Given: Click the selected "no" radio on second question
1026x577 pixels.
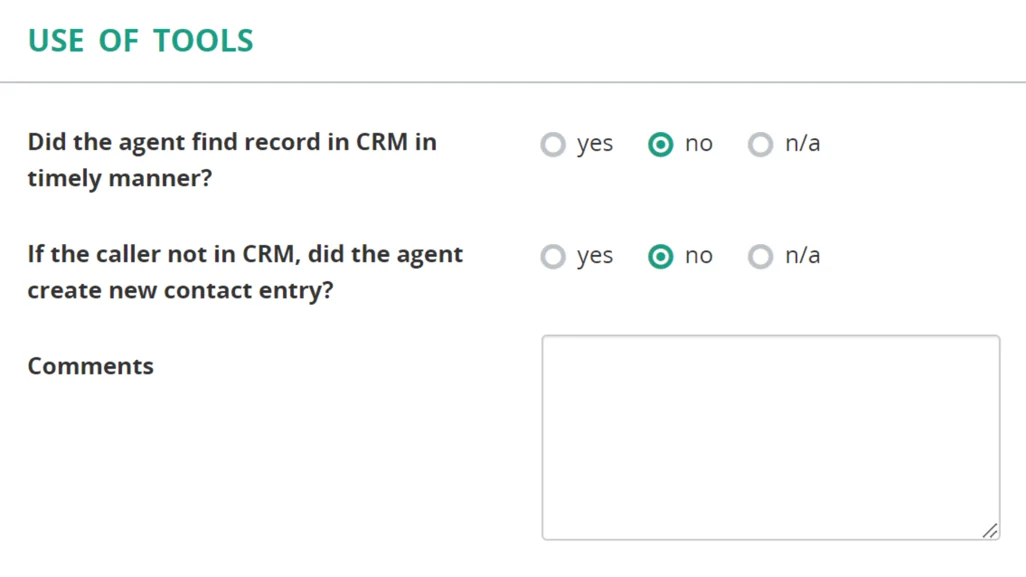Looking at the screenshot, I should pyautogui.click(x=660, y=256).
